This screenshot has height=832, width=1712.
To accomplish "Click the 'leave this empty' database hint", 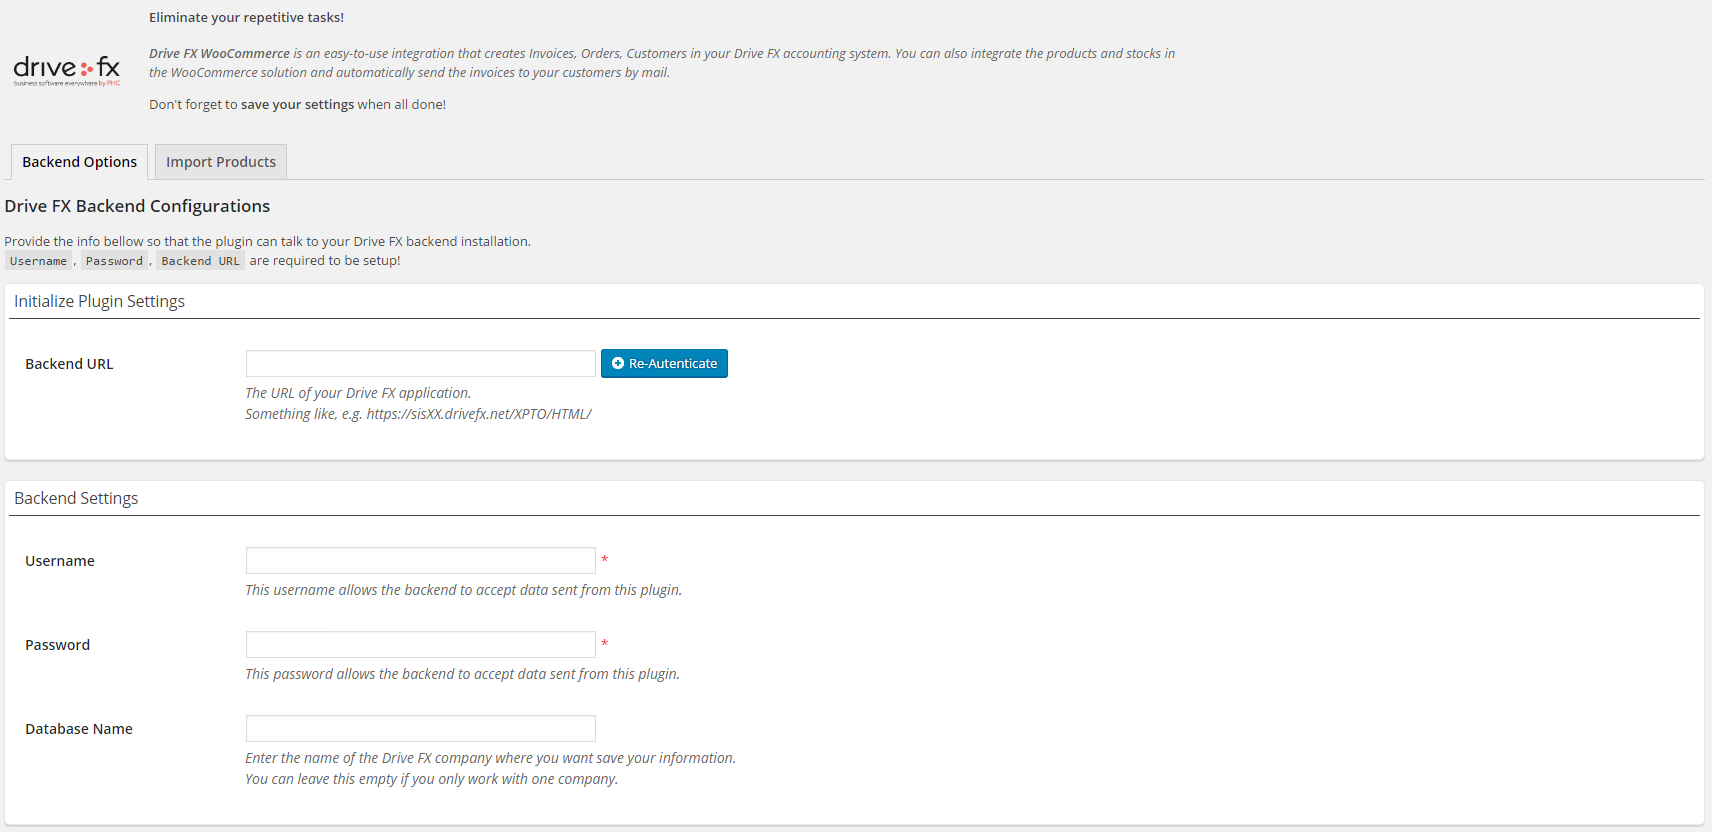I will (431, 779).
